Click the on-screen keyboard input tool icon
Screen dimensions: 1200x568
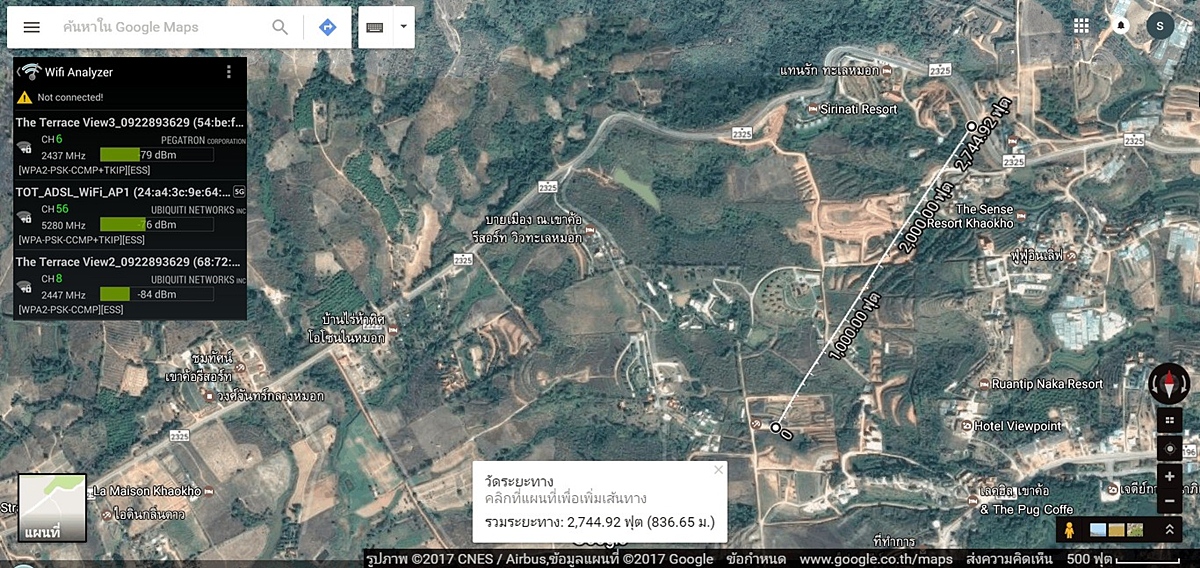coord(375,27)
